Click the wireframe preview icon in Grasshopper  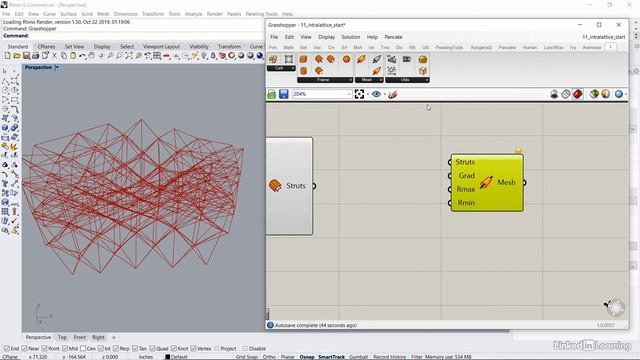[566, 94]
